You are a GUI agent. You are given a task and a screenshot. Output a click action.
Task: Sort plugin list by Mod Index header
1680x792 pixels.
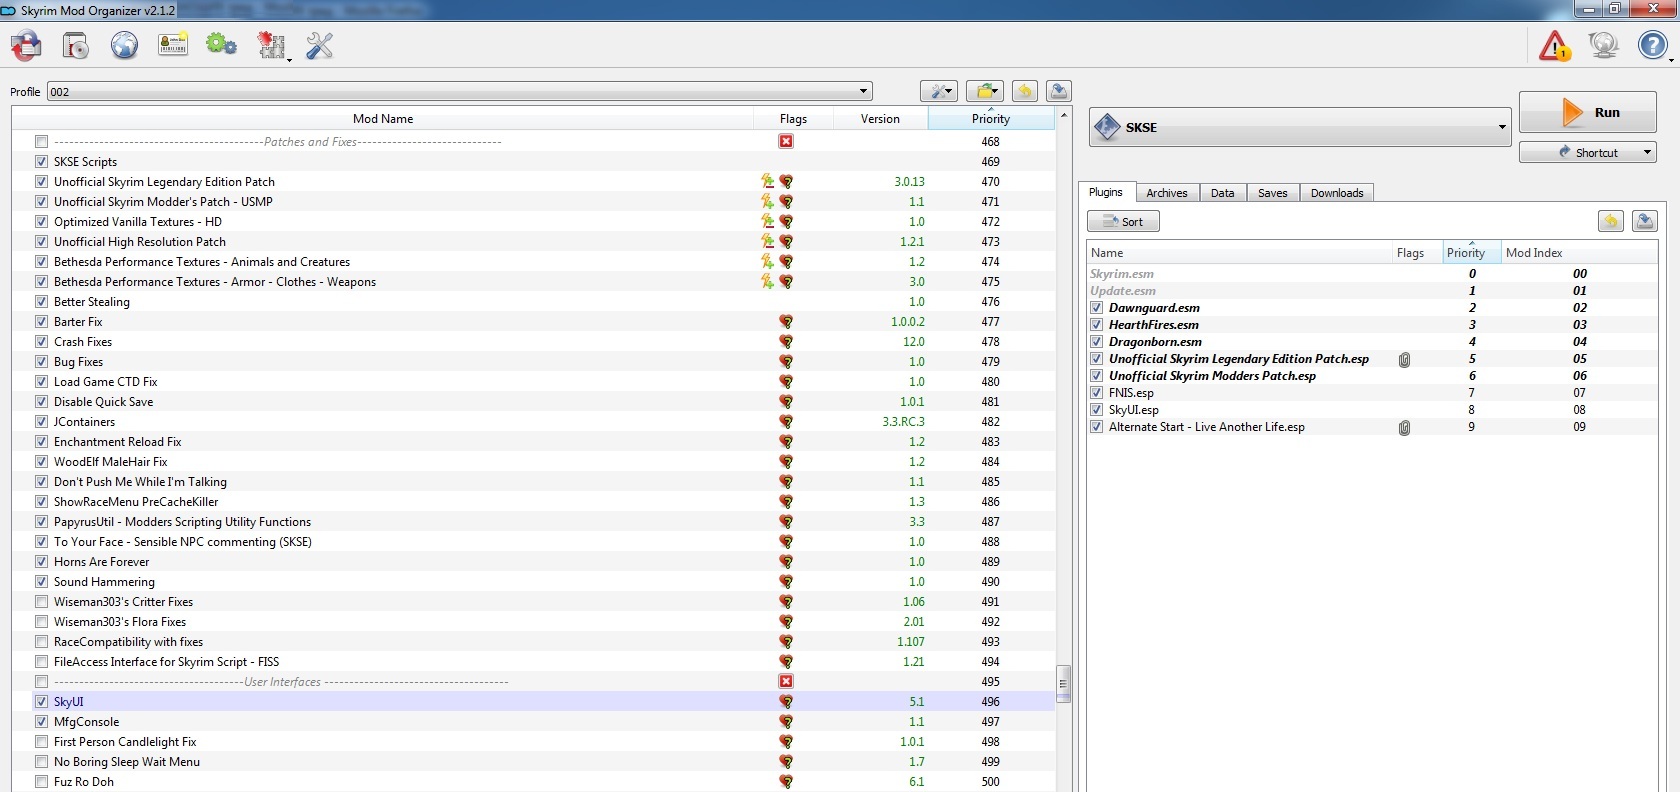click(1578, 252)
